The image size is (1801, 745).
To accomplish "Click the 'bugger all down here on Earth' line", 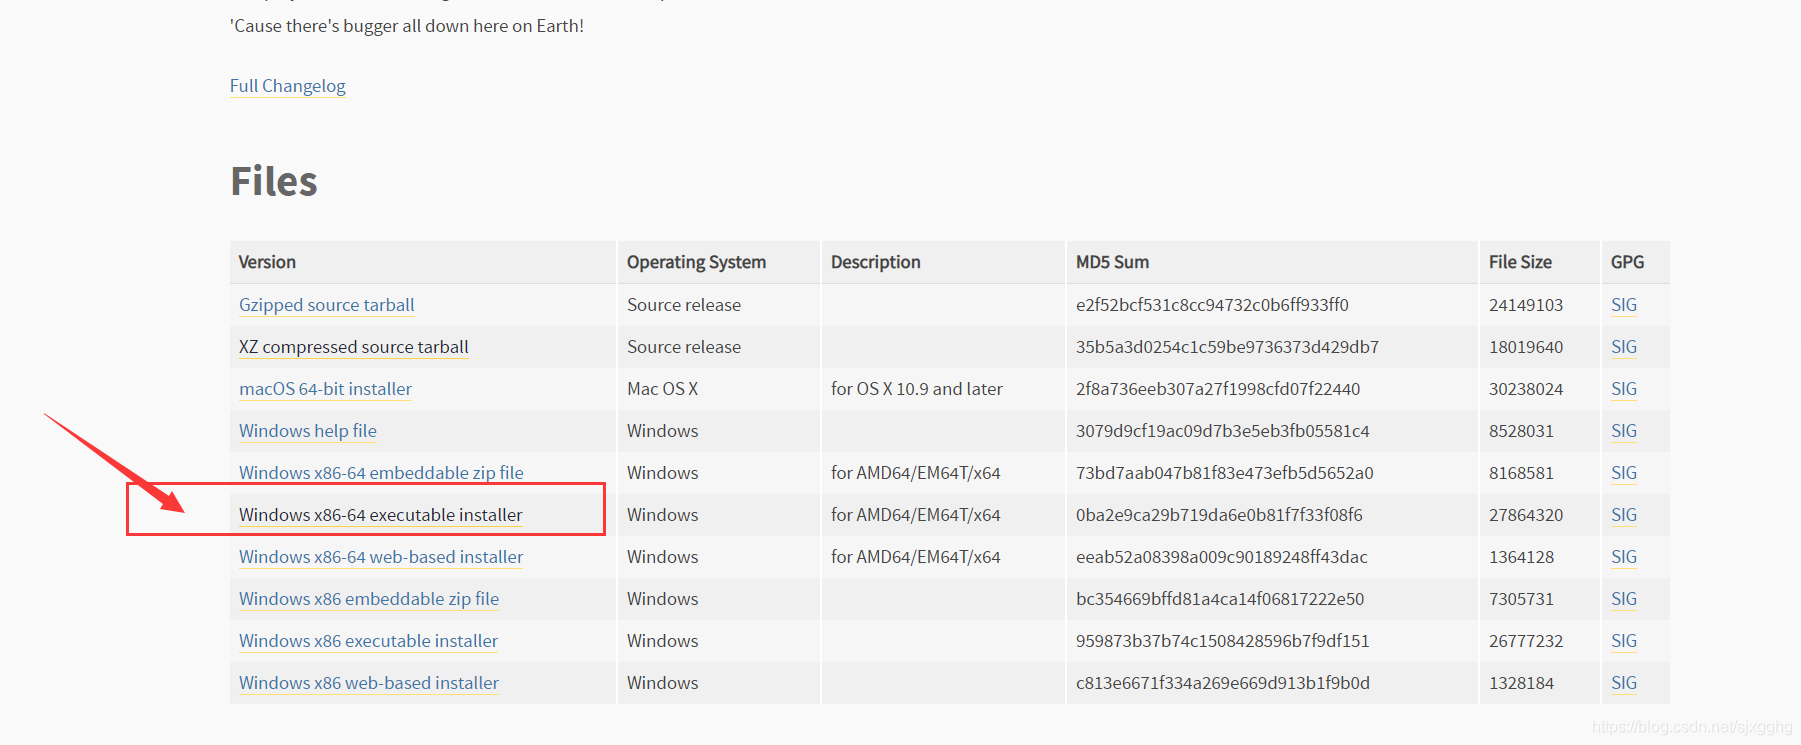I will coord(407,26).
